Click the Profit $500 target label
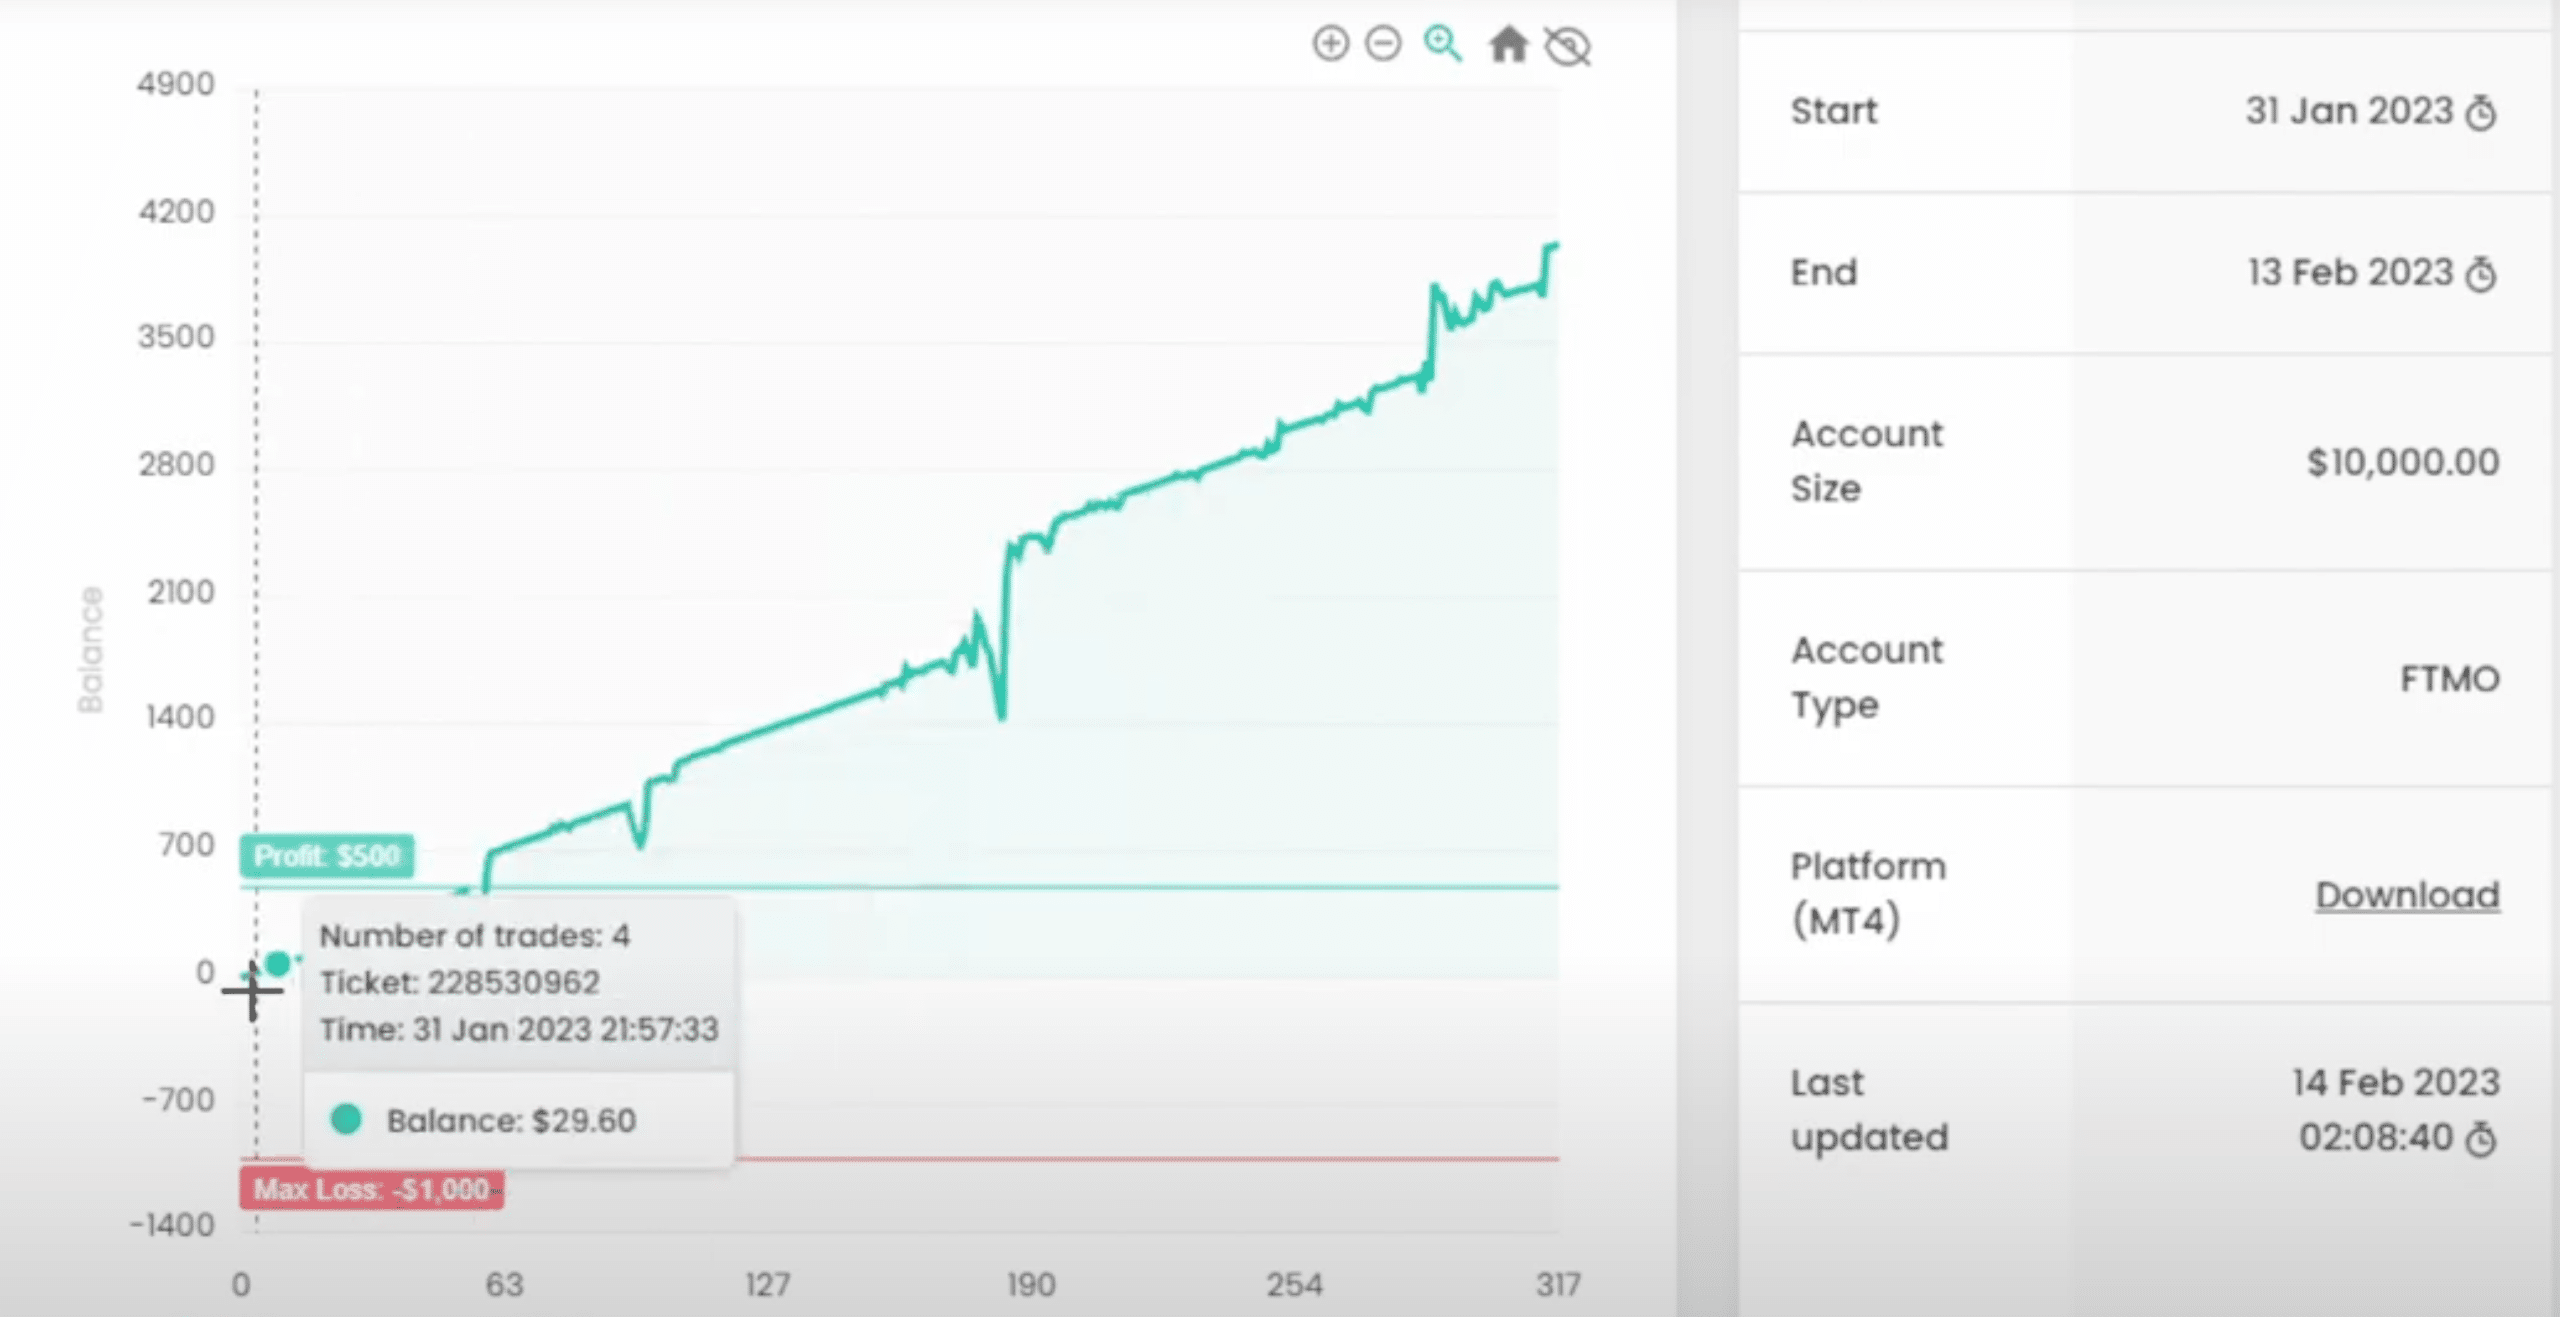Screen dimensions: 2560x1317 tap(327, 856)
